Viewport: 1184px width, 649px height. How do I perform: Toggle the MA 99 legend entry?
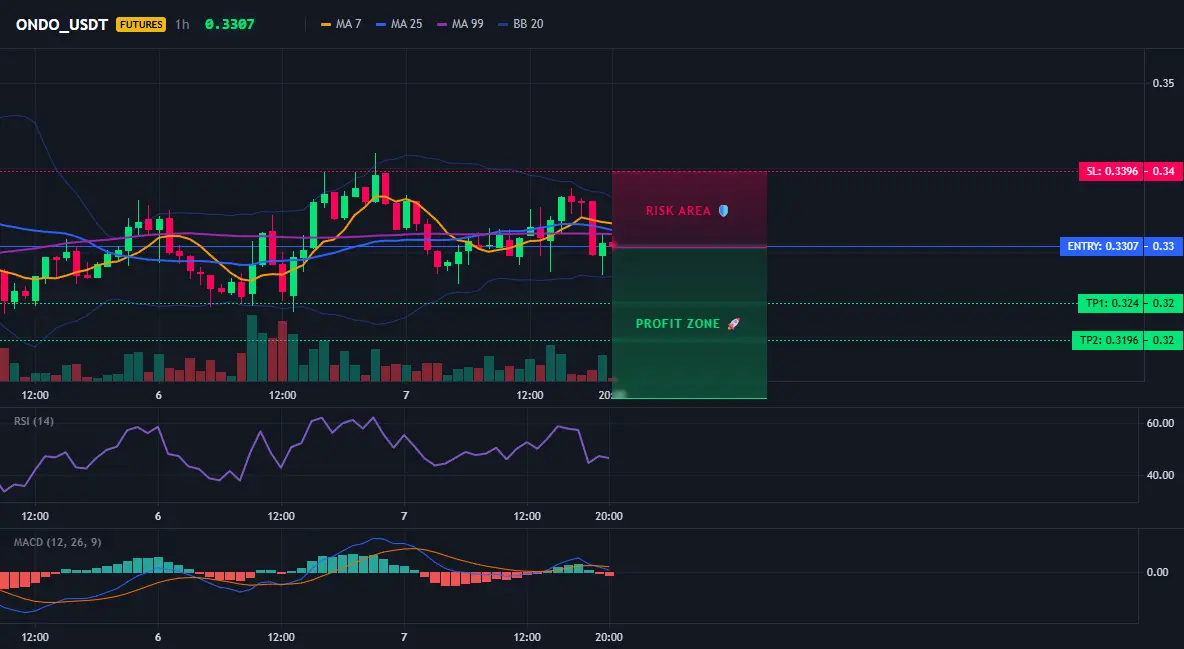461,24
